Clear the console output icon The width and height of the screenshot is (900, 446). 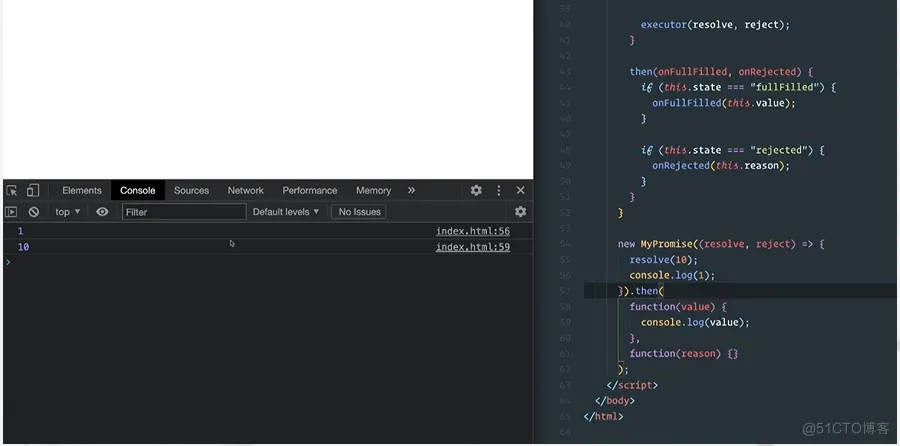point(34,212)
